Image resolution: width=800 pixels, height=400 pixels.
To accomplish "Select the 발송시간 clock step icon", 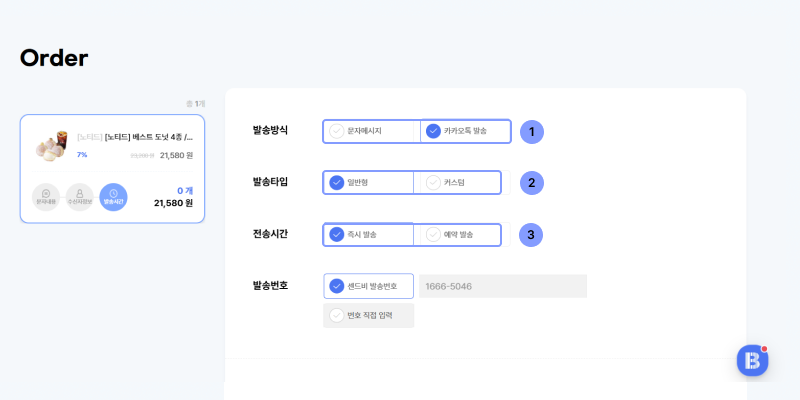I will pyautogui.click(x=114, y=197).
